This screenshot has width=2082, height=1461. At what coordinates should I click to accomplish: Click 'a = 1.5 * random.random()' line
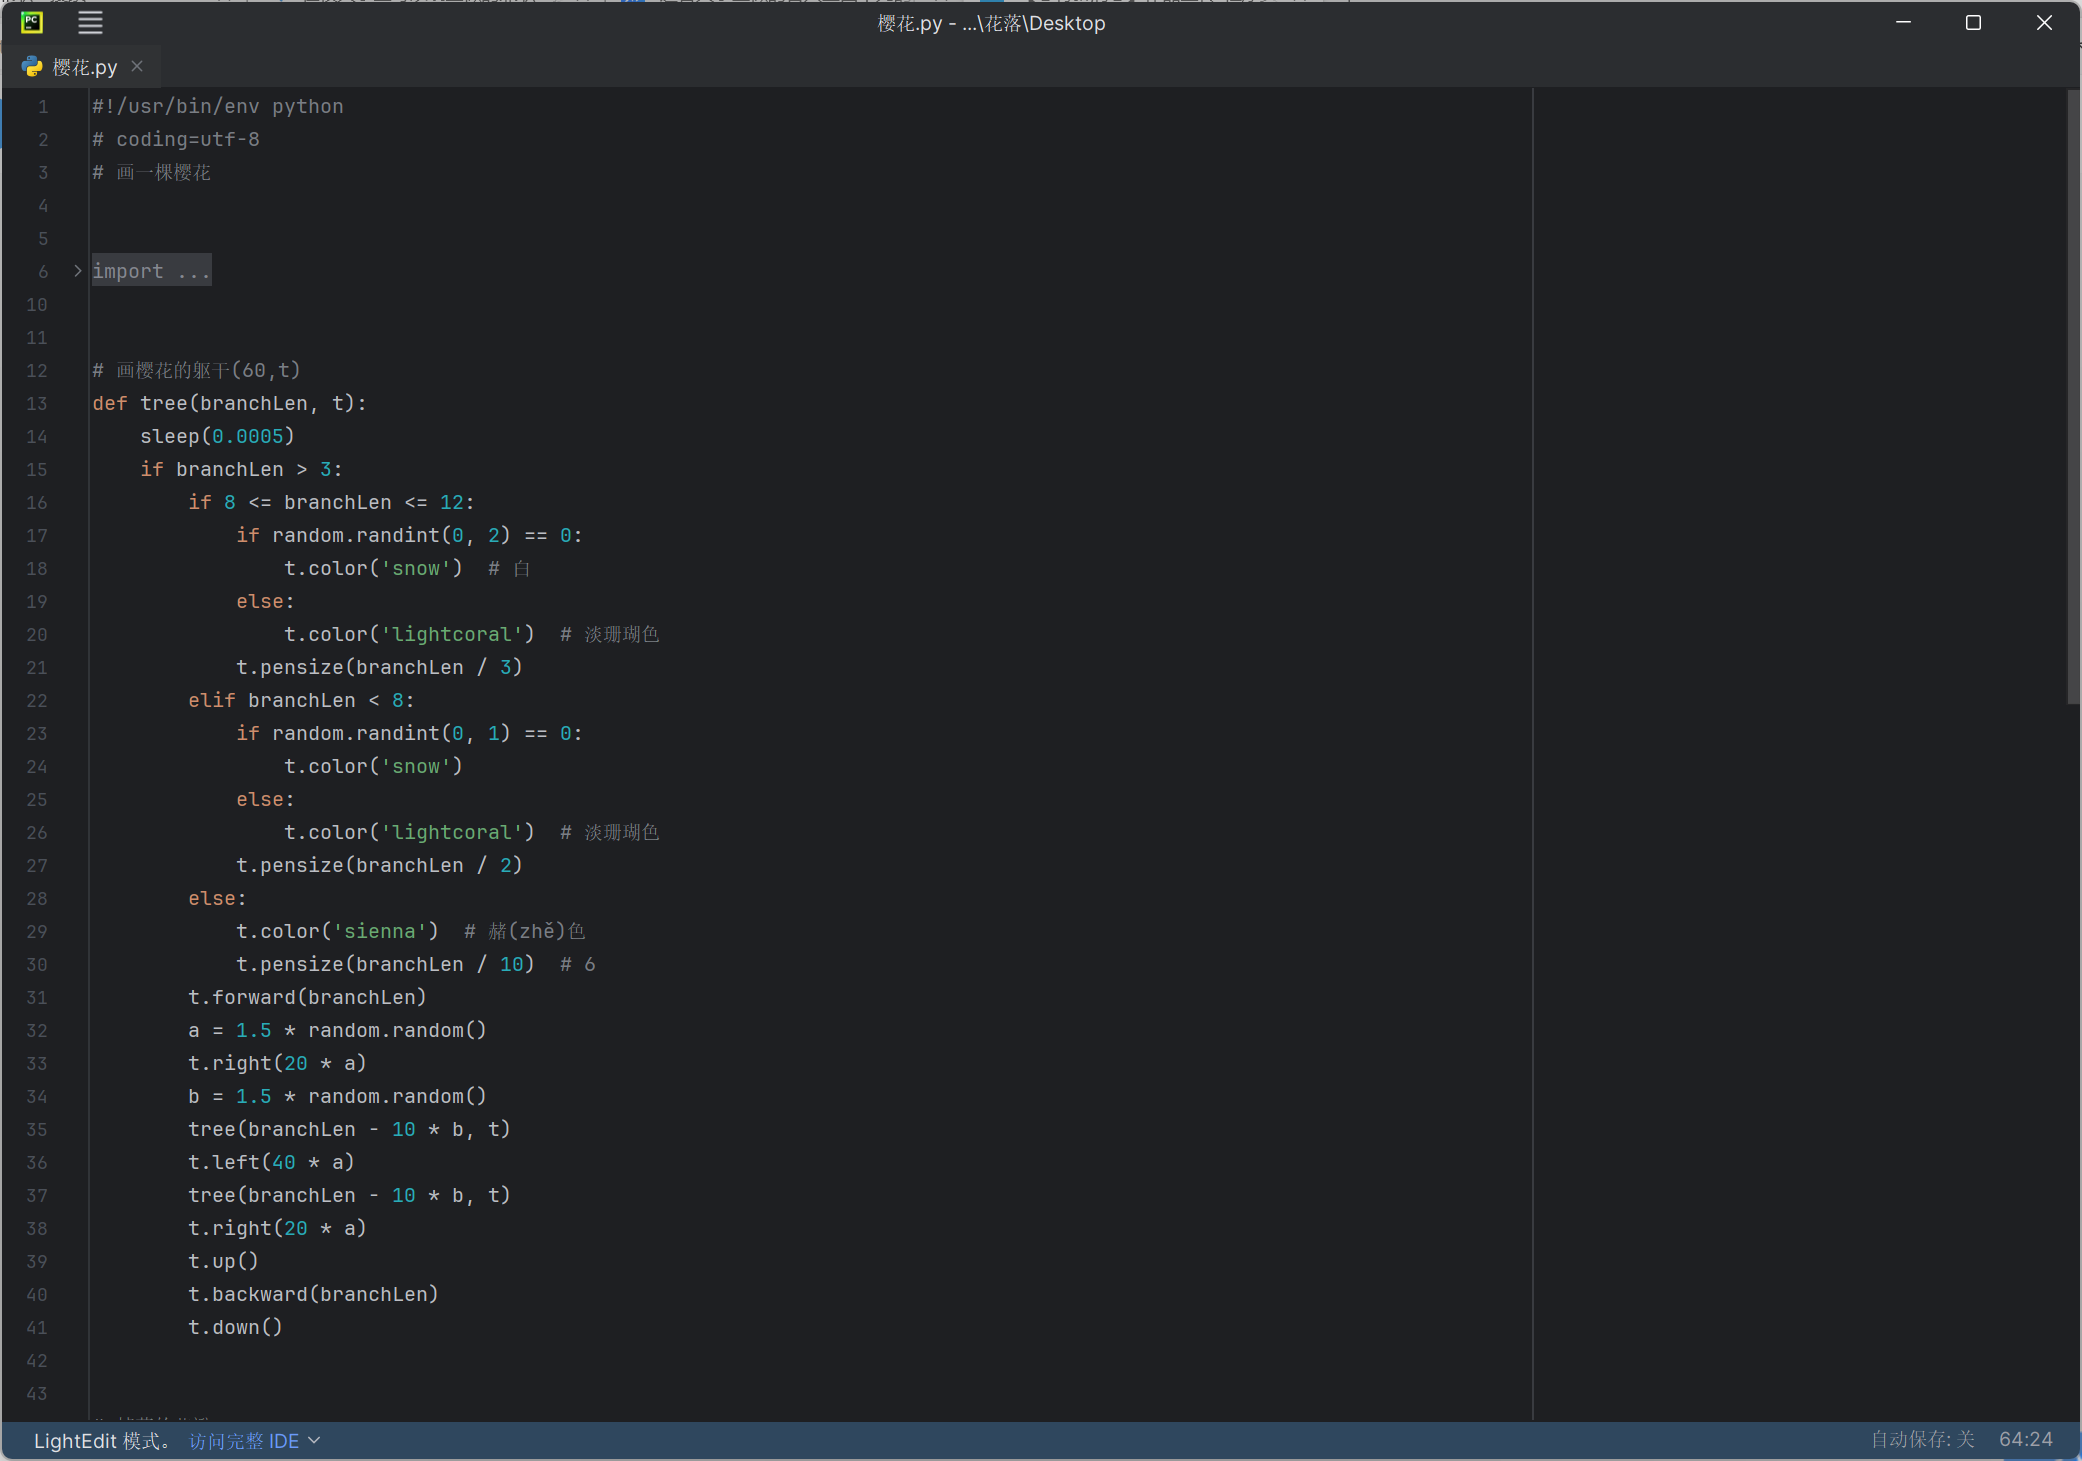click(x=337, y=1030)
